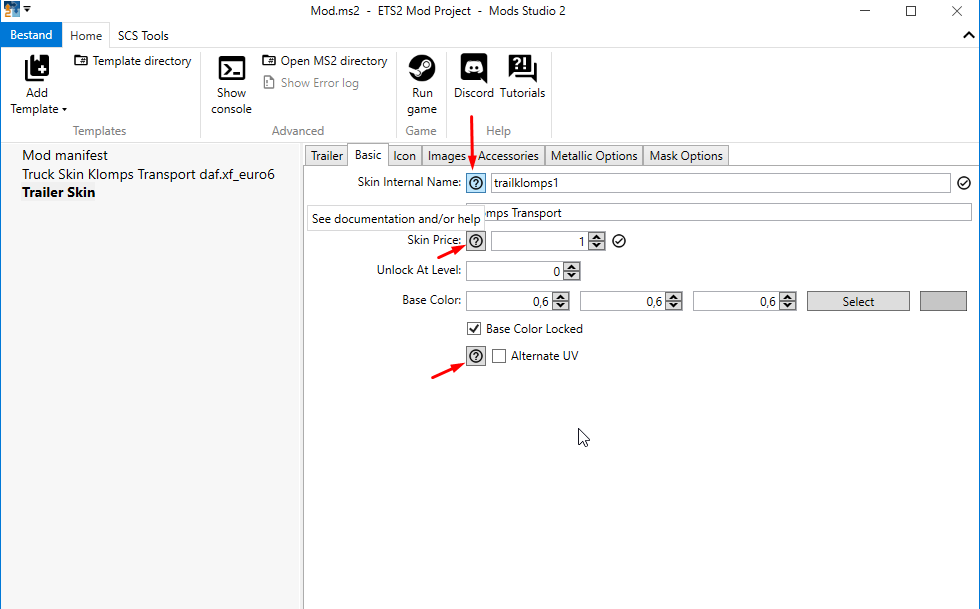Open the SCS Tools ribbon tab
The width and height of the screenshot is (980, 609).
[142, 35]
